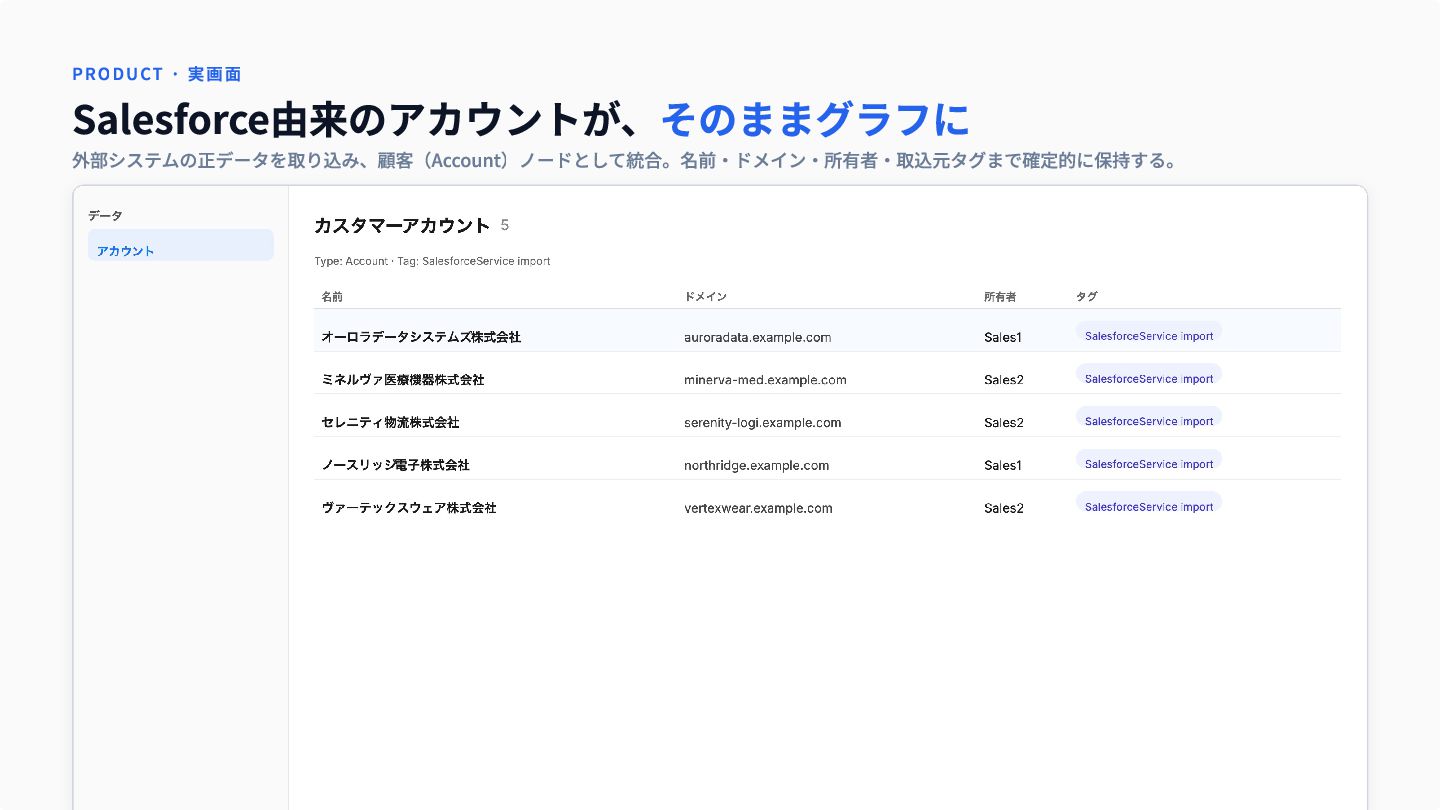
Task: Click the subtitle starting with 外部システムの正データ
Action: tap(625, 160)
